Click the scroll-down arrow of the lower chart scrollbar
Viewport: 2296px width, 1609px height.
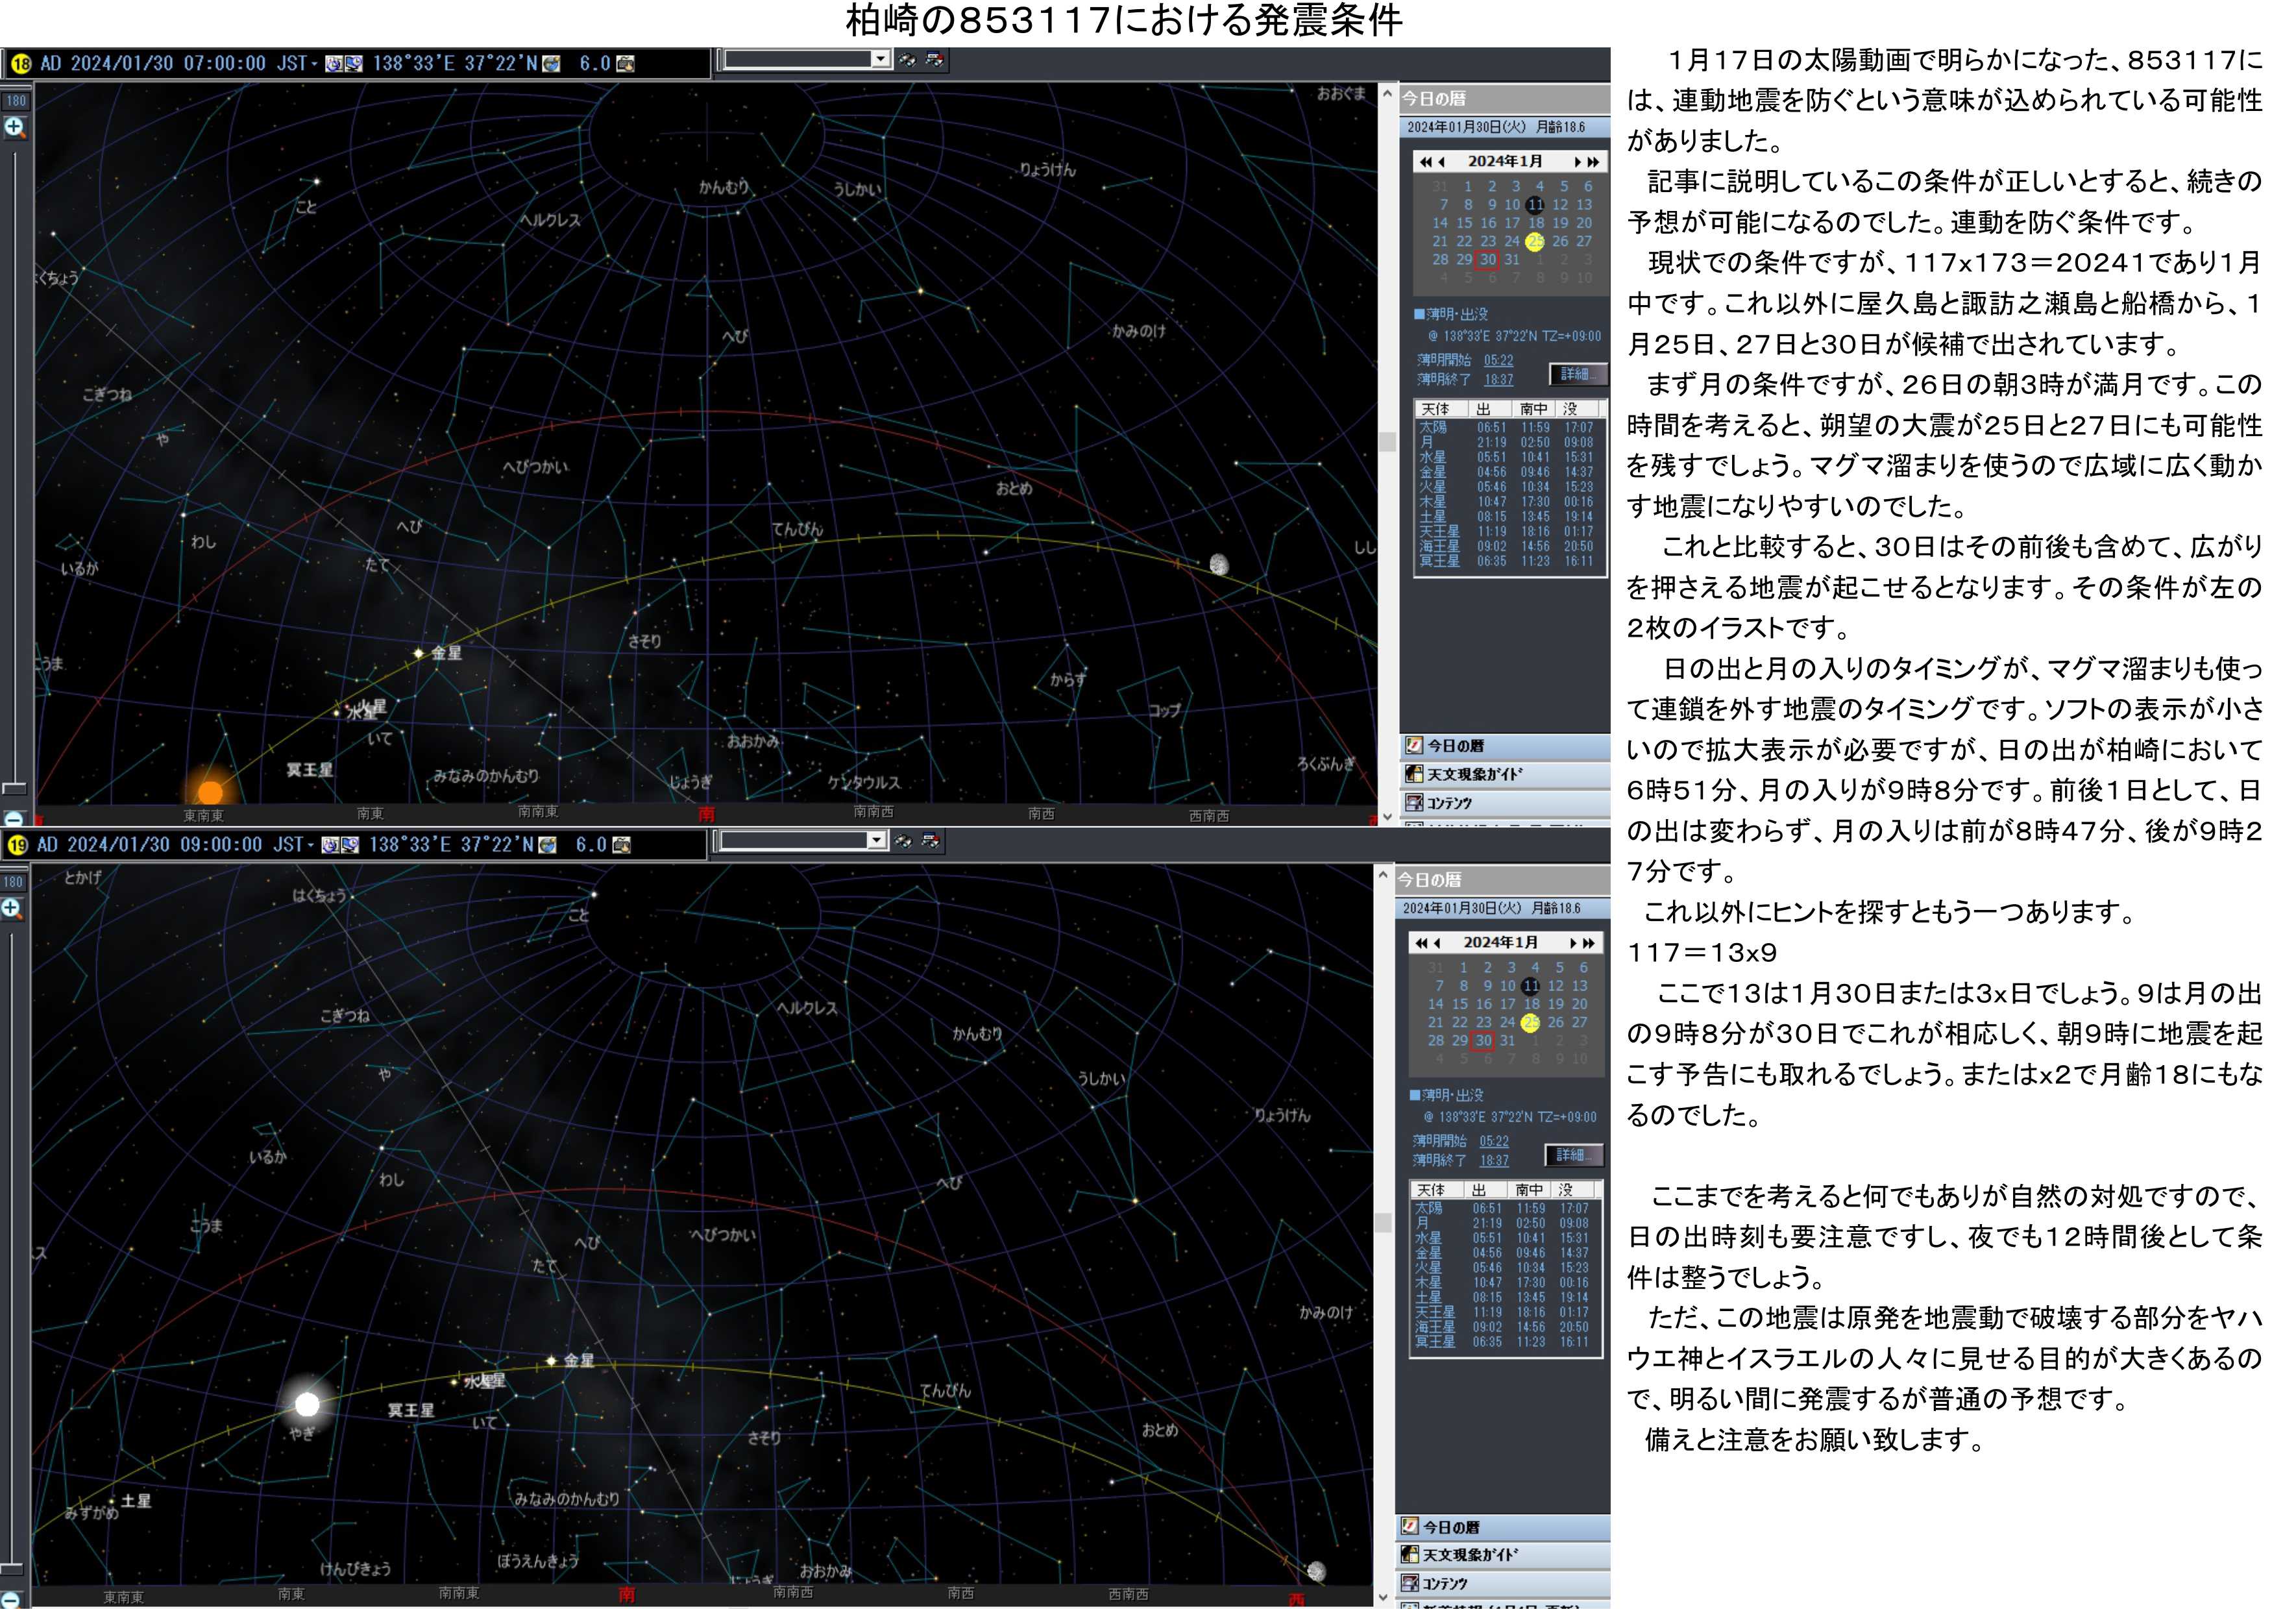tap(1383, 1598)
